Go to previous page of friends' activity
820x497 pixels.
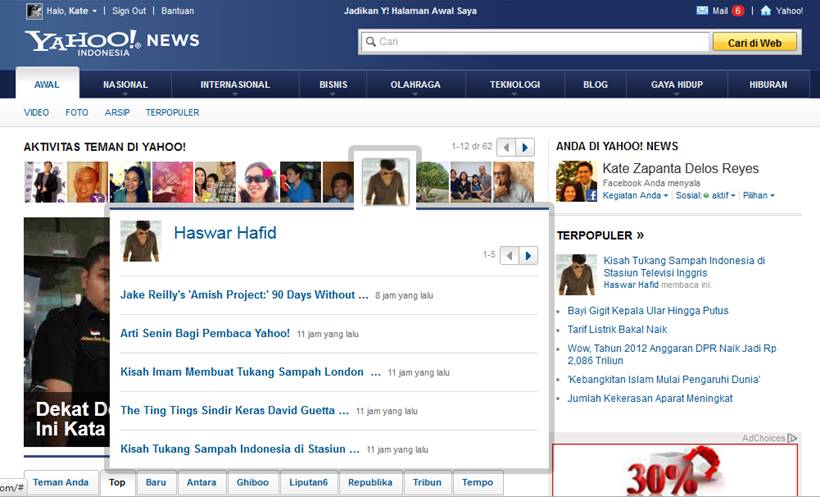click(x=506, y=147)
